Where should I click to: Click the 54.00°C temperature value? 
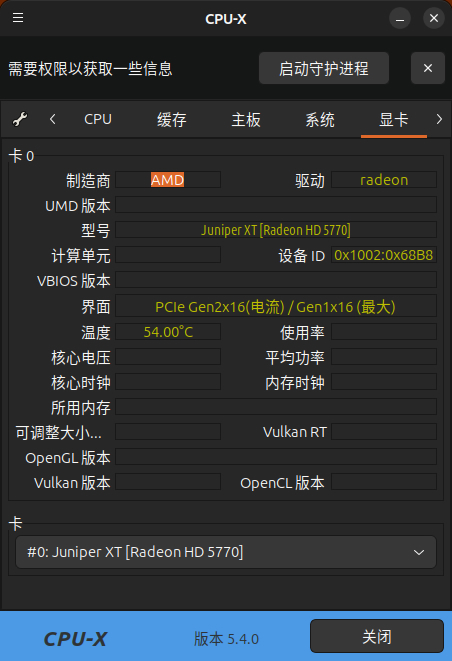[x=168, y=332]
